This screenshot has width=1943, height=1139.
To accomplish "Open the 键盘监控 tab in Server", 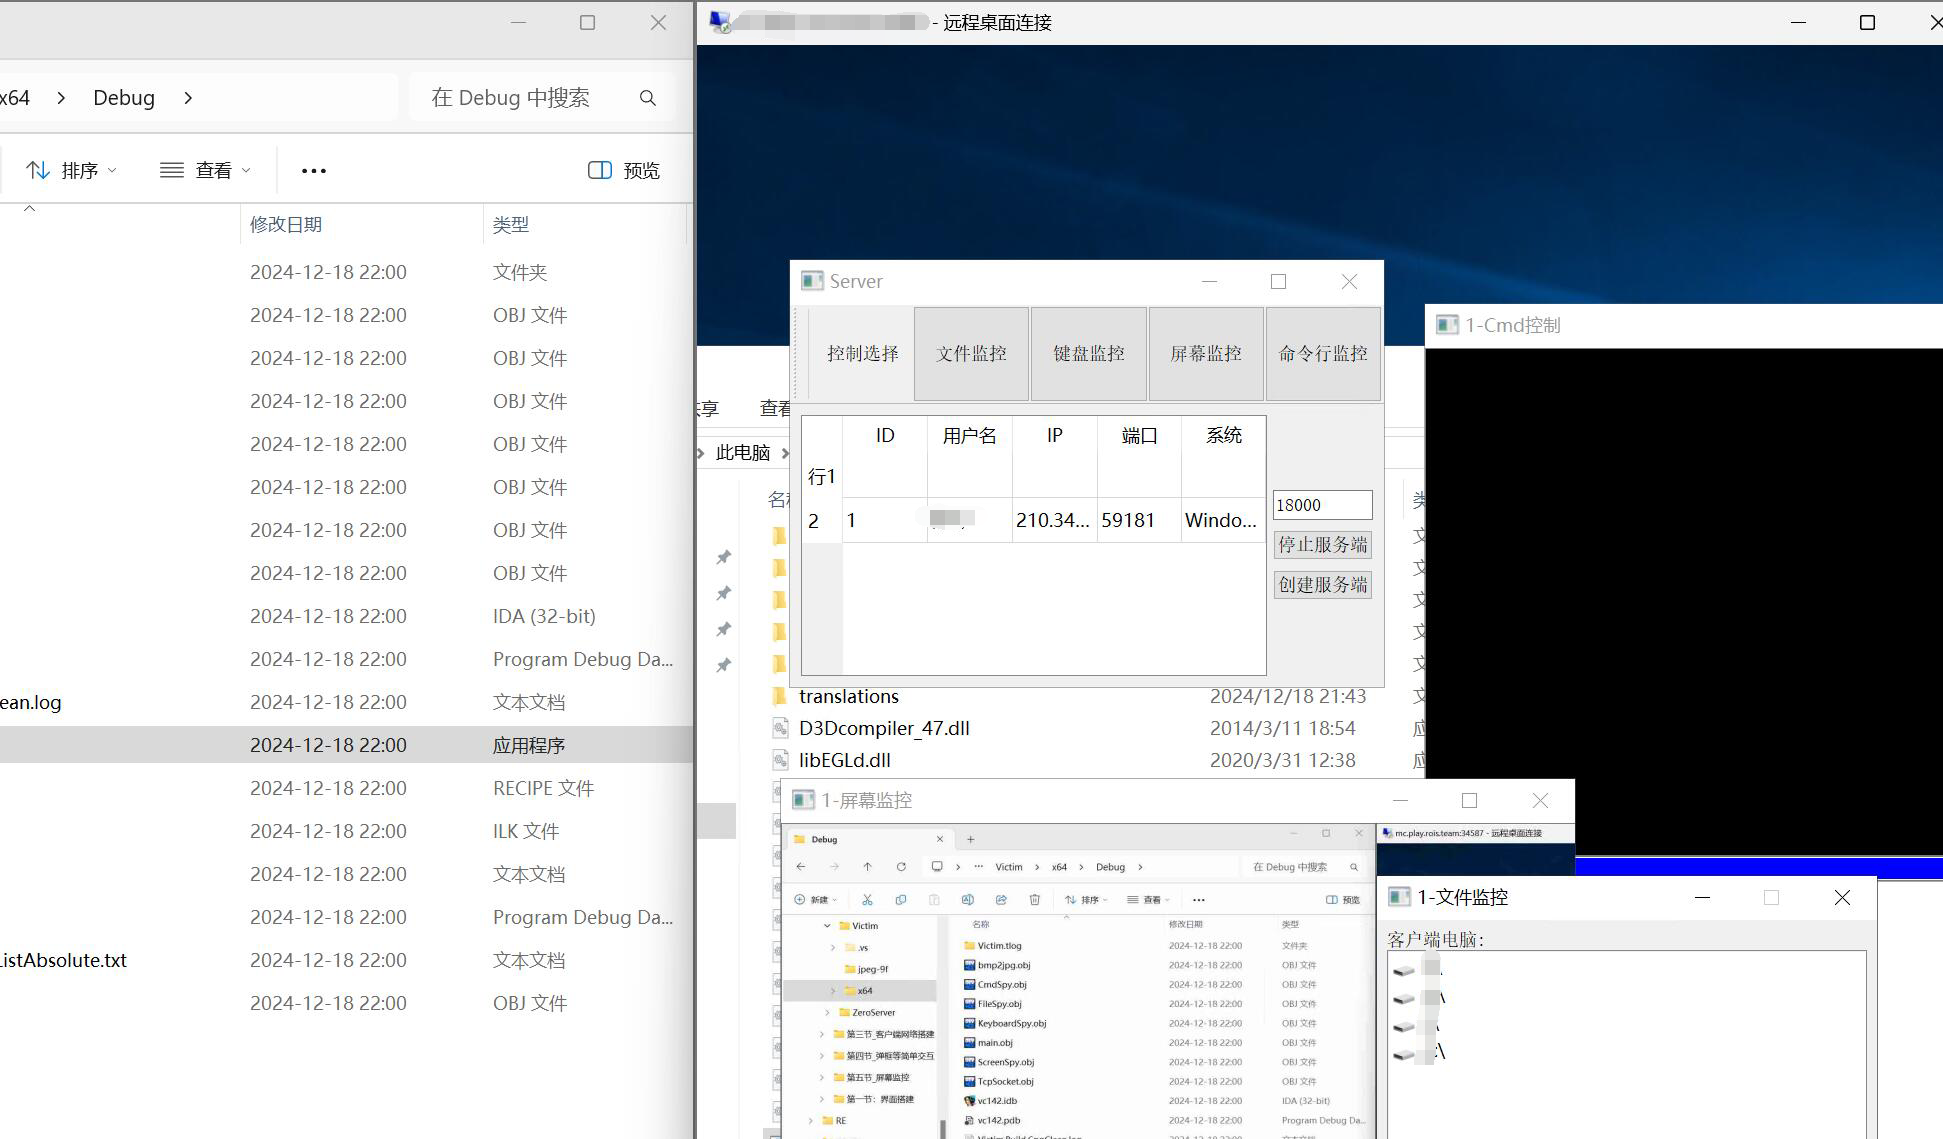I will pos(1089,354).
